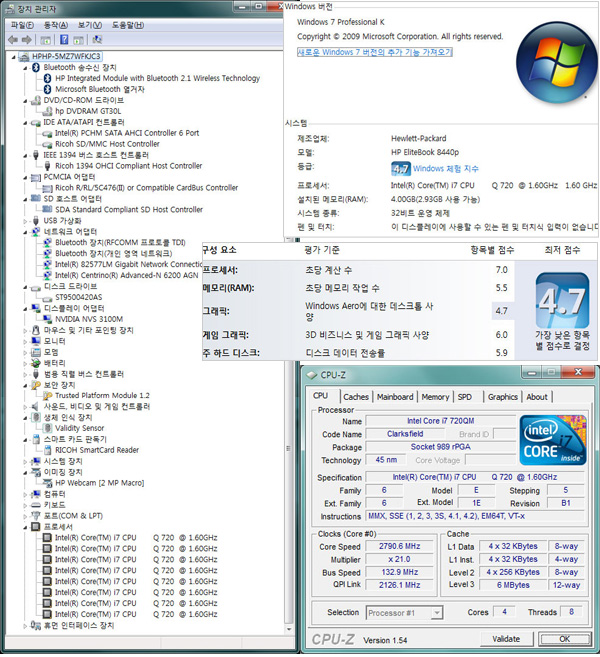Select Ricoh 1394 OHCI Host Controller
600x657 pixels.
(128, 166)
